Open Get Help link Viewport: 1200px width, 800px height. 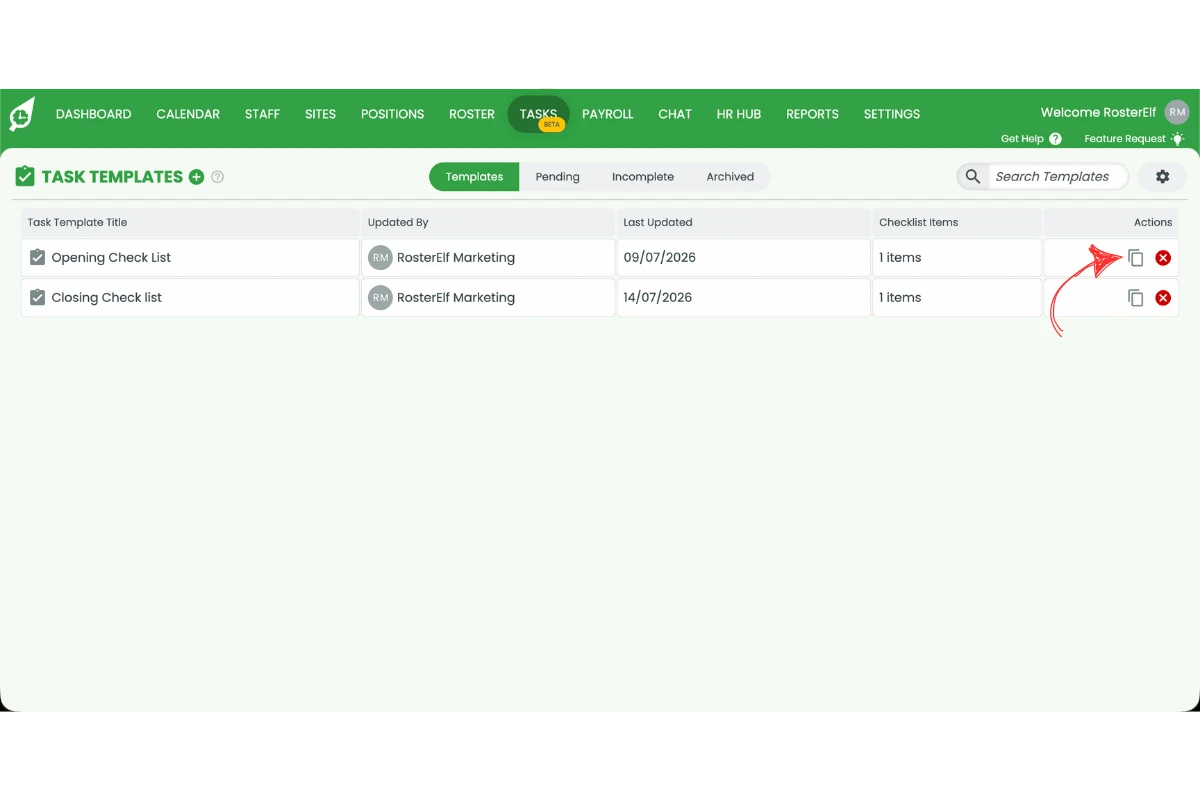[x=1031, y=139]
